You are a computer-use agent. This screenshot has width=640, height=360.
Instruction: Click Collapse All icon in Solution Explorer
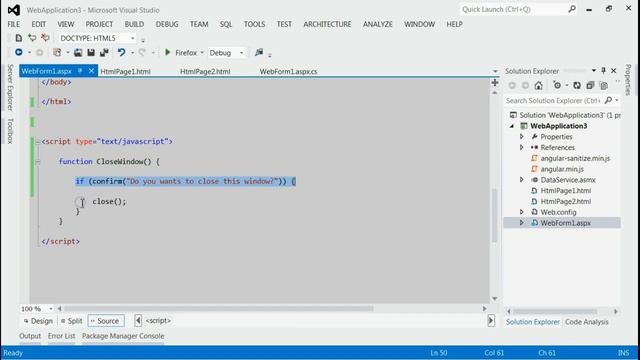point(590,85)
